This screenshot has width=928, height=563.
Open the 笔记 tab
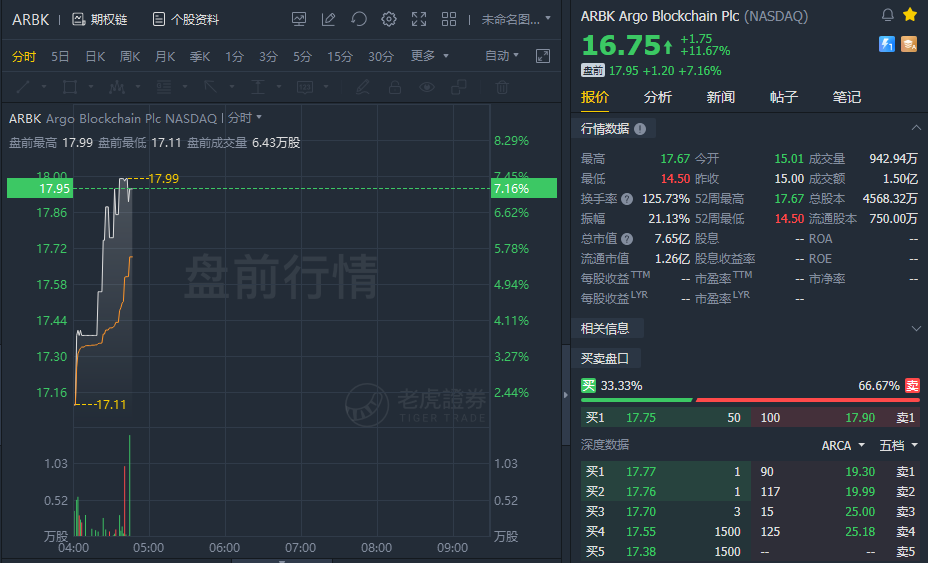click(x=846, y=97)
